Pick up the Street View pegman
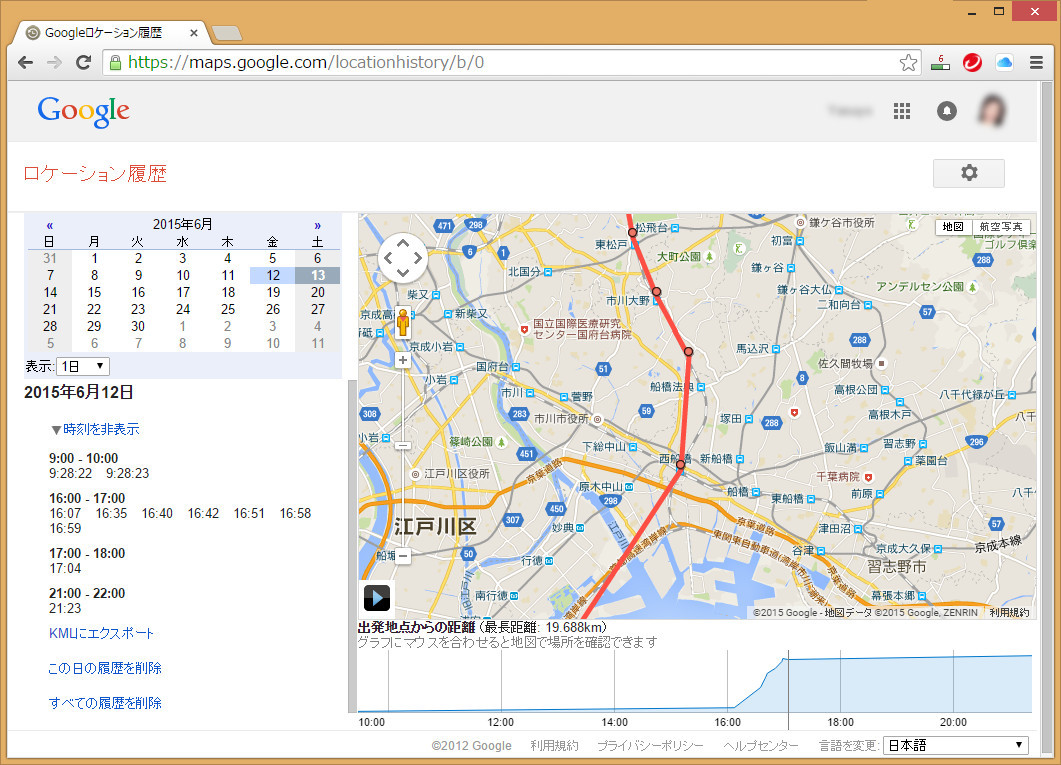The image size is (1061, 765). 403,323
